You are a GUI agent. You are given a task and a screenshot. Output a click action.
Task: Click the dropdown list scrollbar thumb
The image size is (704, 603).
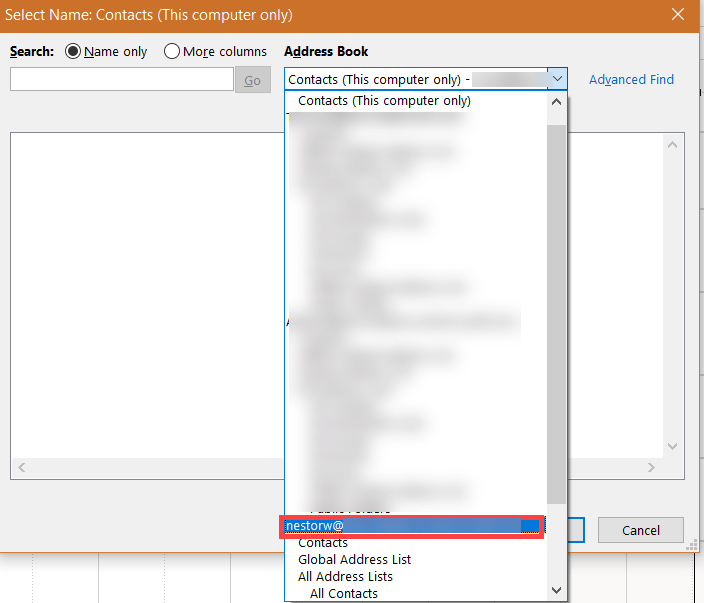[x=556, y=314]
